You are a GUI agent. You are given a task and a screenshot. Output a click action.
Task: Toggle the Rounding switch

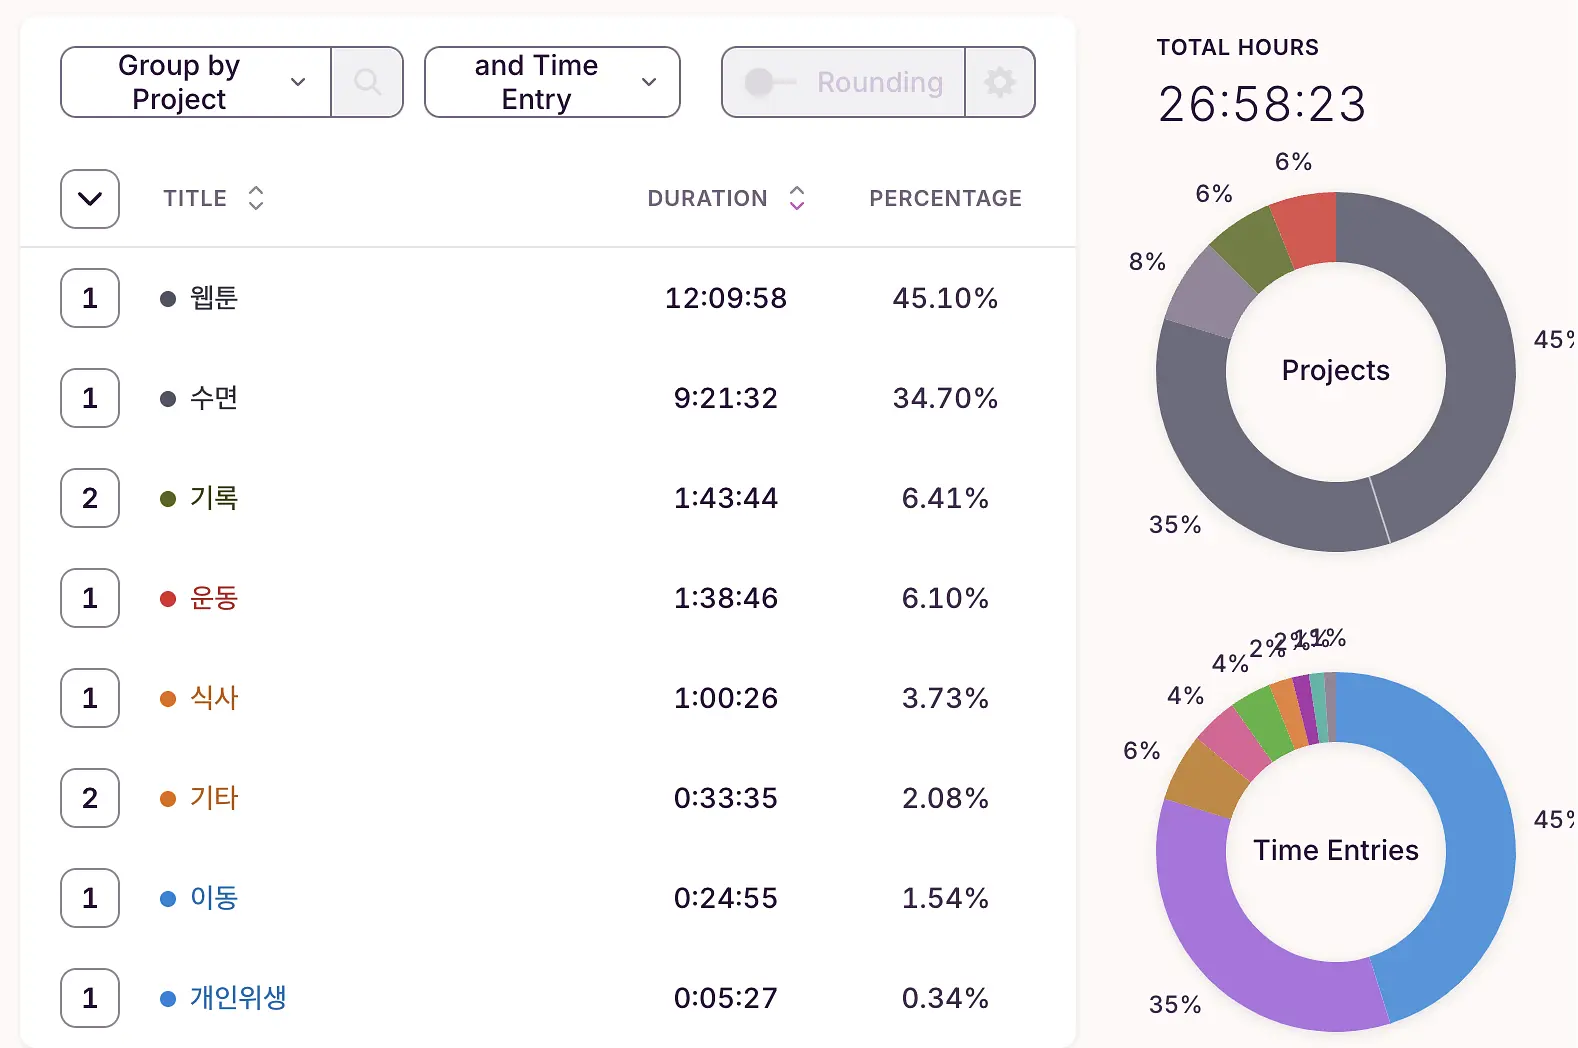pyautogui.click(x=770, y=82)
